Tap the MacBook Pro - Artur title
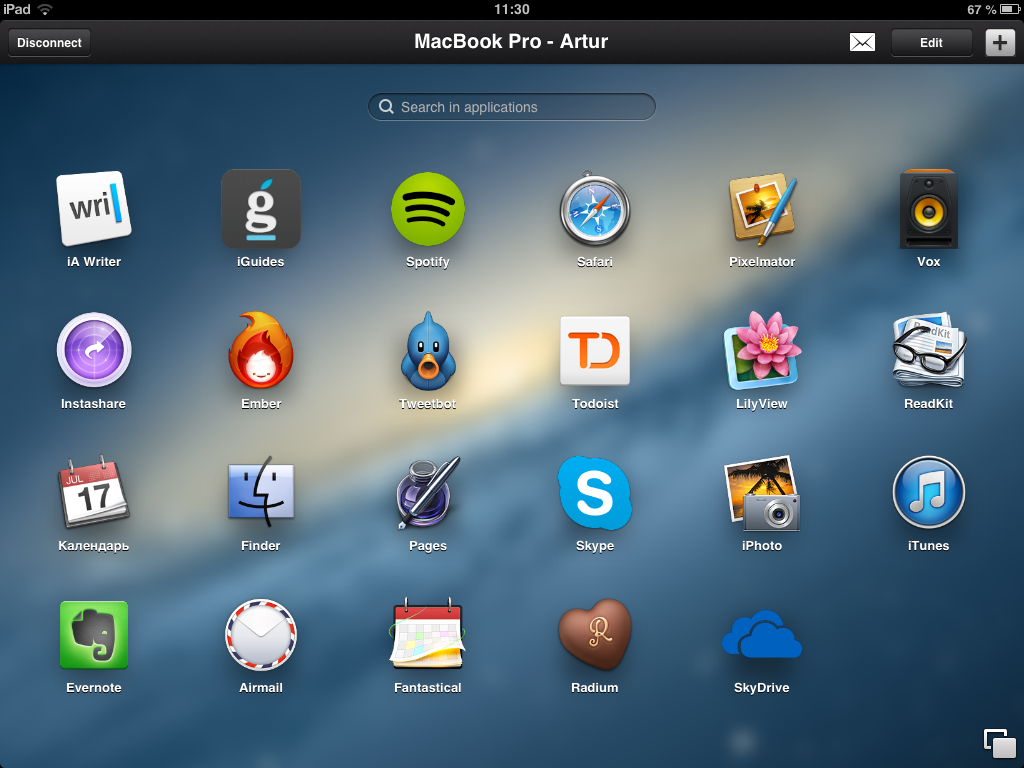 click(x=511, y=41)
